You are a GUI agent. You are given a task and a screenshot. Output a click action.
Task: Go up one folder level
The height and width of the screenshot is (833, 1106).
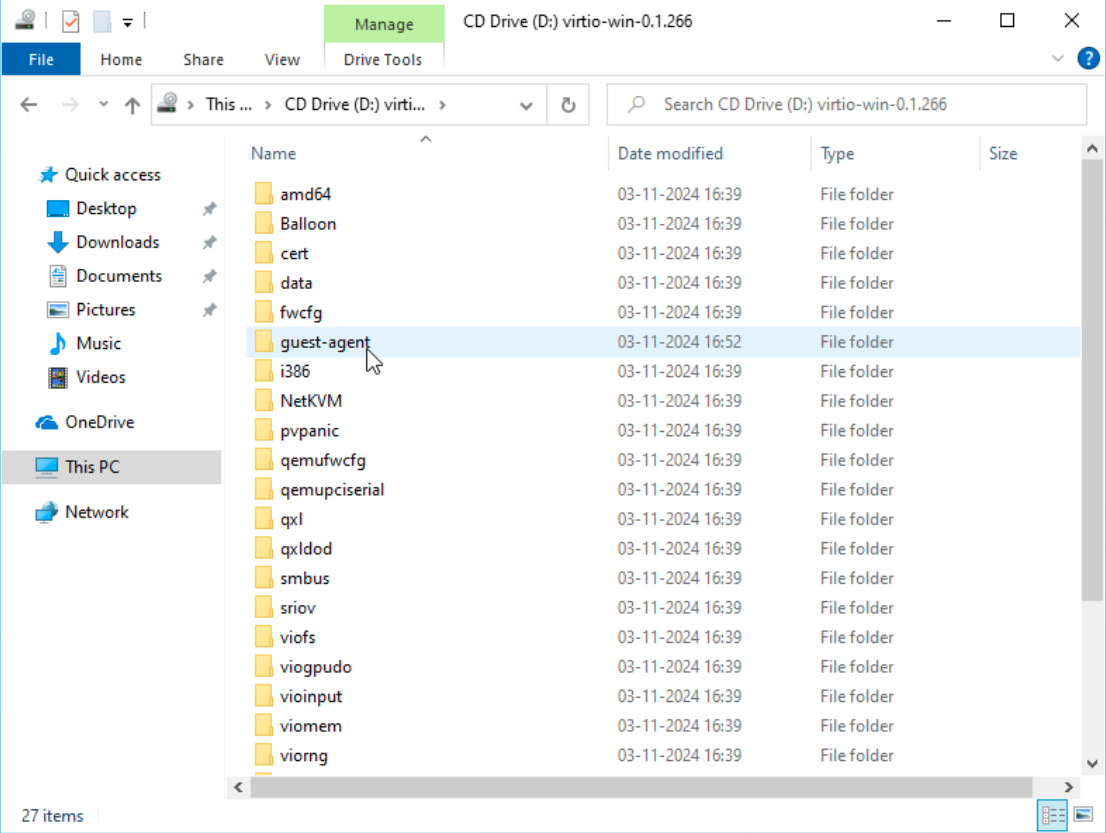(x=132, y=105)
